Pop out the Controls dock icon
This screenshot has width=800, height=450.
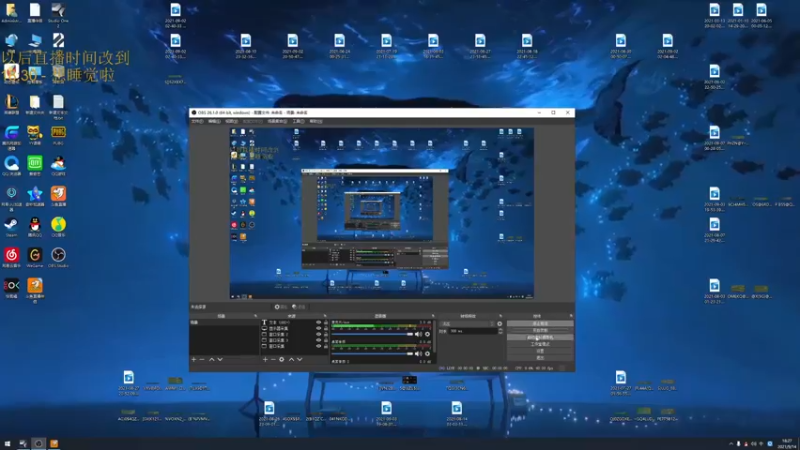pyautogui.click(x=571, y=316)
